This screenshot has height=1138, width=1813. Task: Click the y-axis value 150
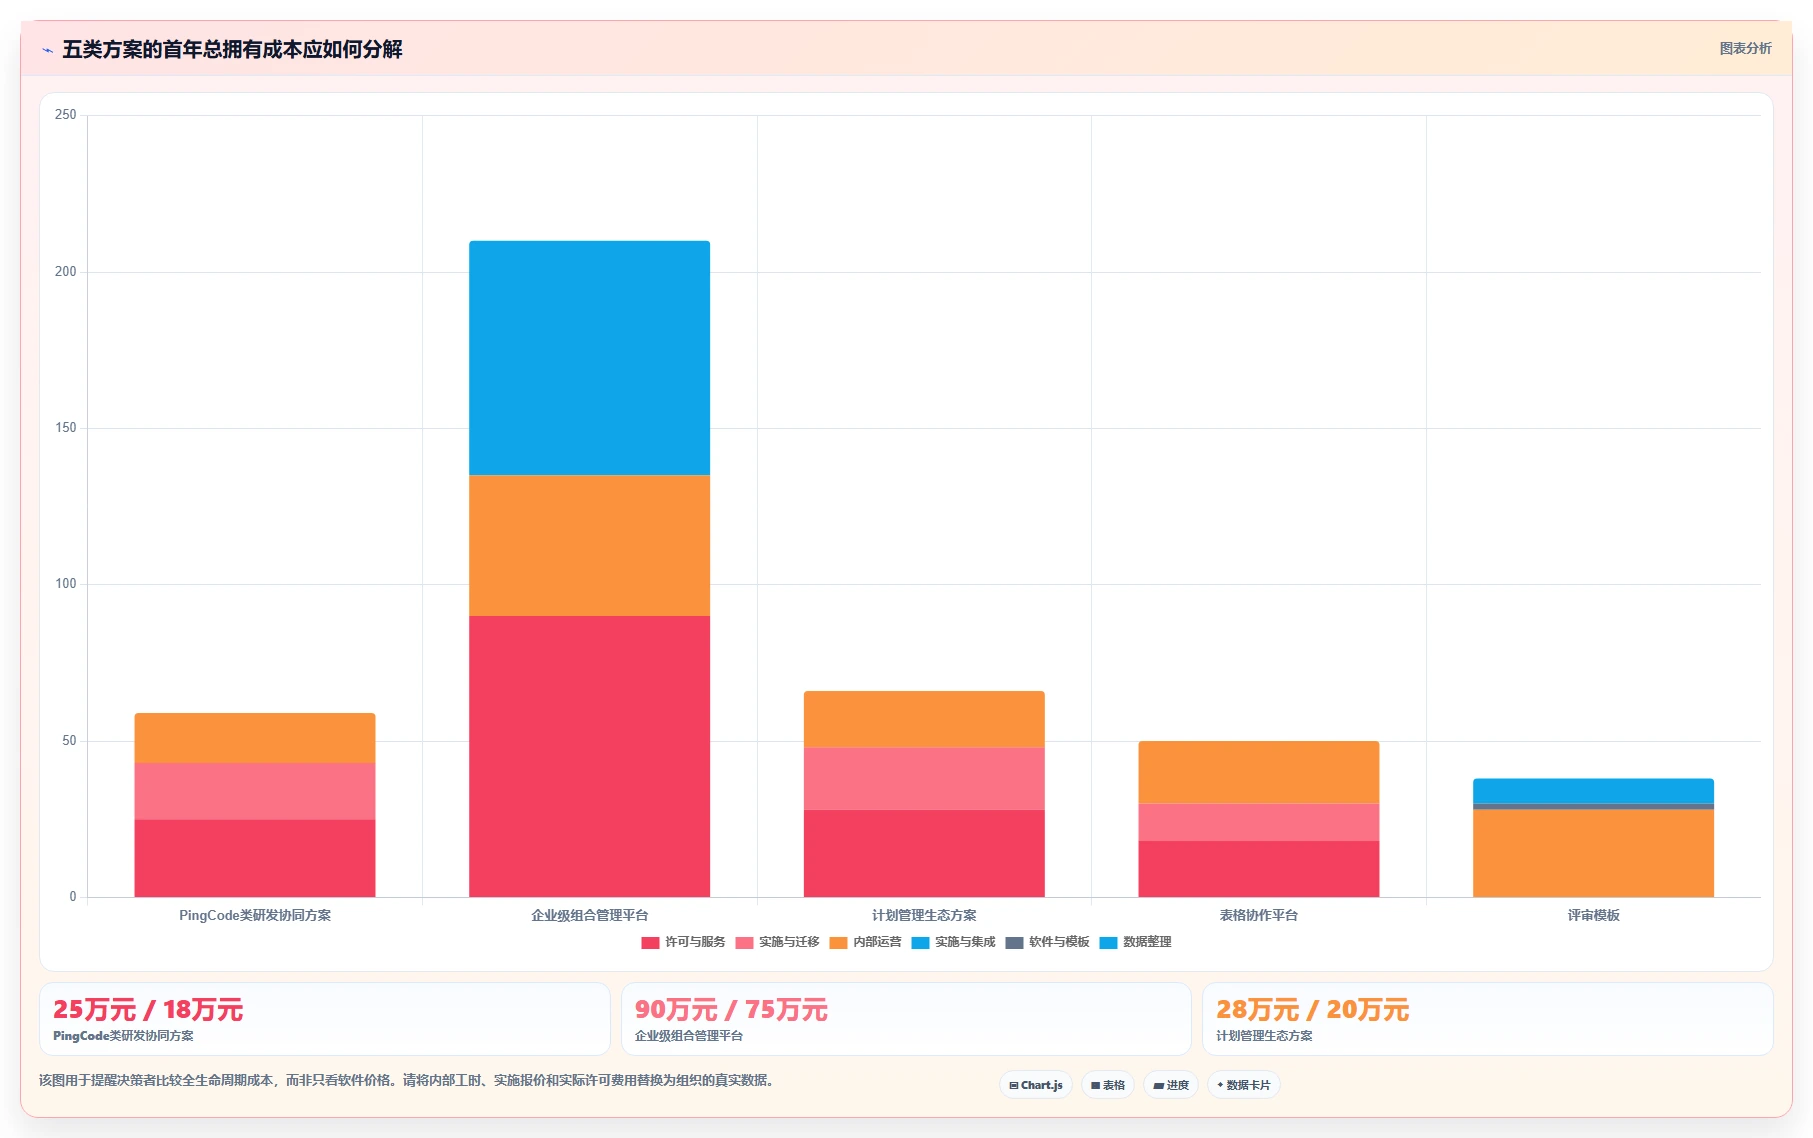tap(65, 428)
